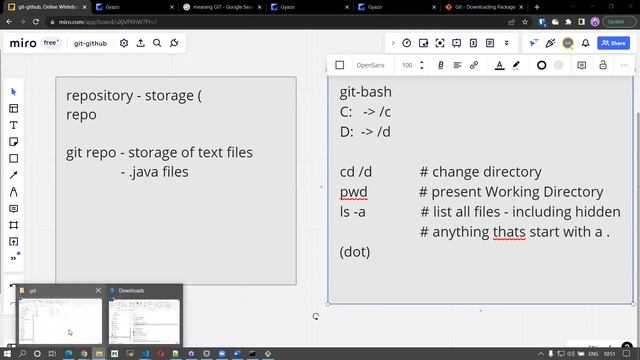This screenshot has height=360, width=640.
Task: Close the .git preview thumbnail
Action: pos(98,290)
